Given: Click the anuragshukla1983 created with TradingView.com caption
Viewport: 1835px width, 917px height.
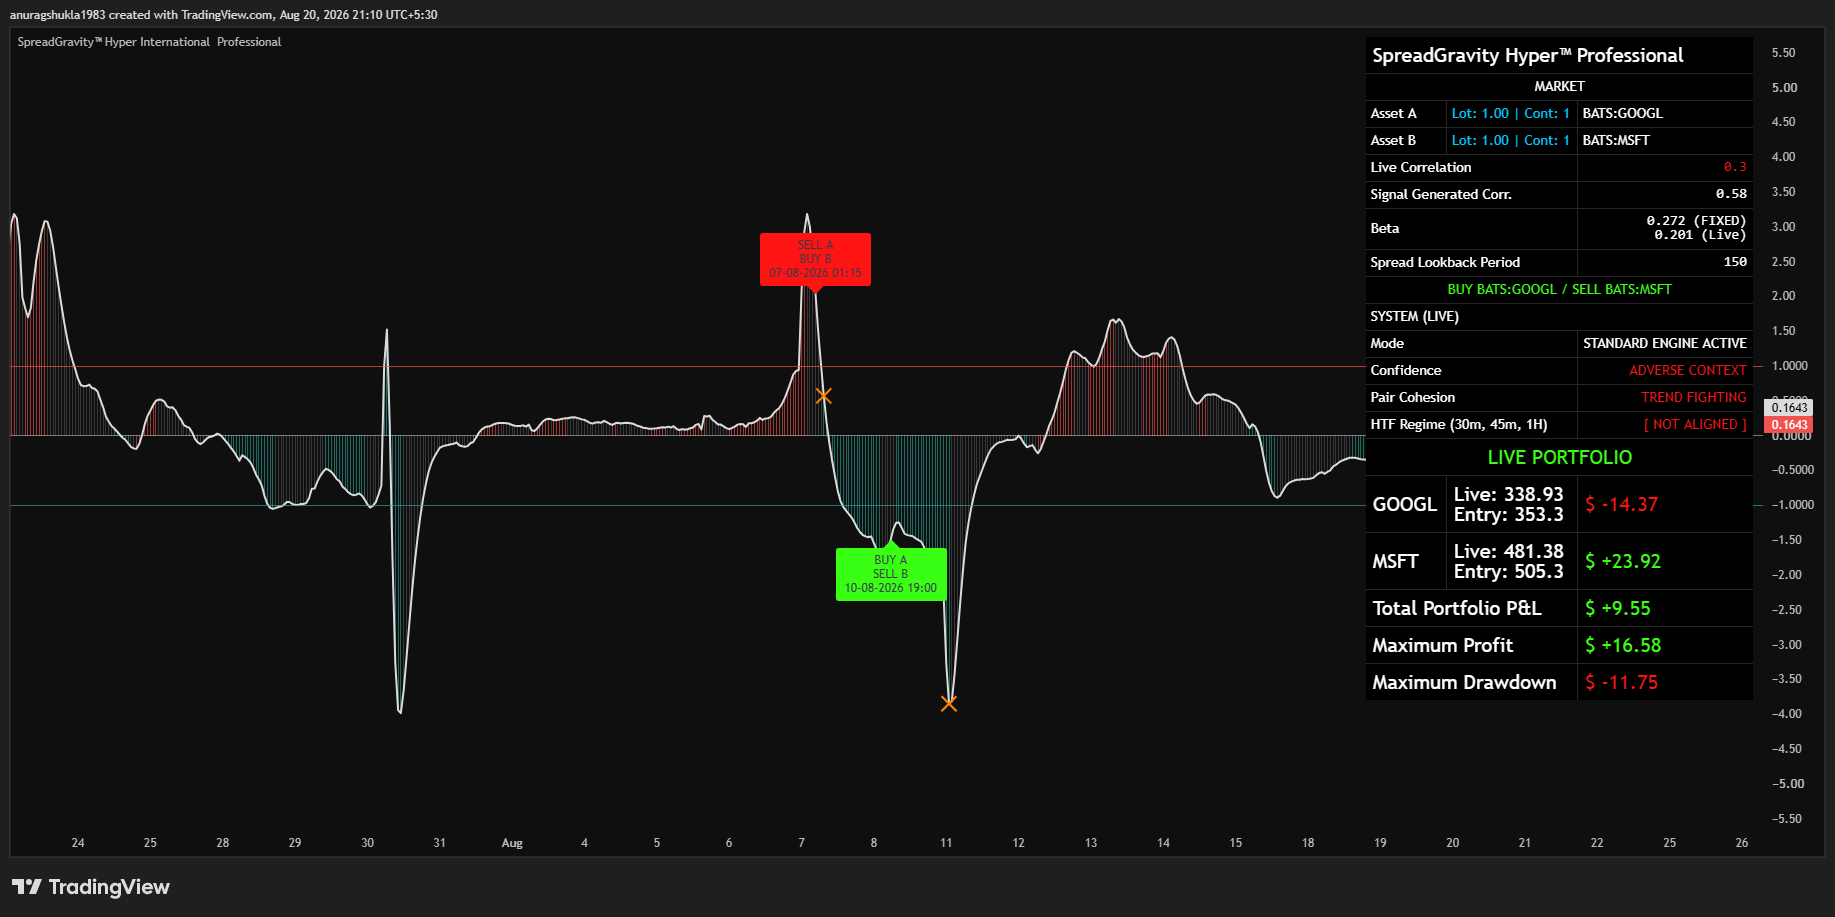Looking at the screenshot, I should coord(223,15).
